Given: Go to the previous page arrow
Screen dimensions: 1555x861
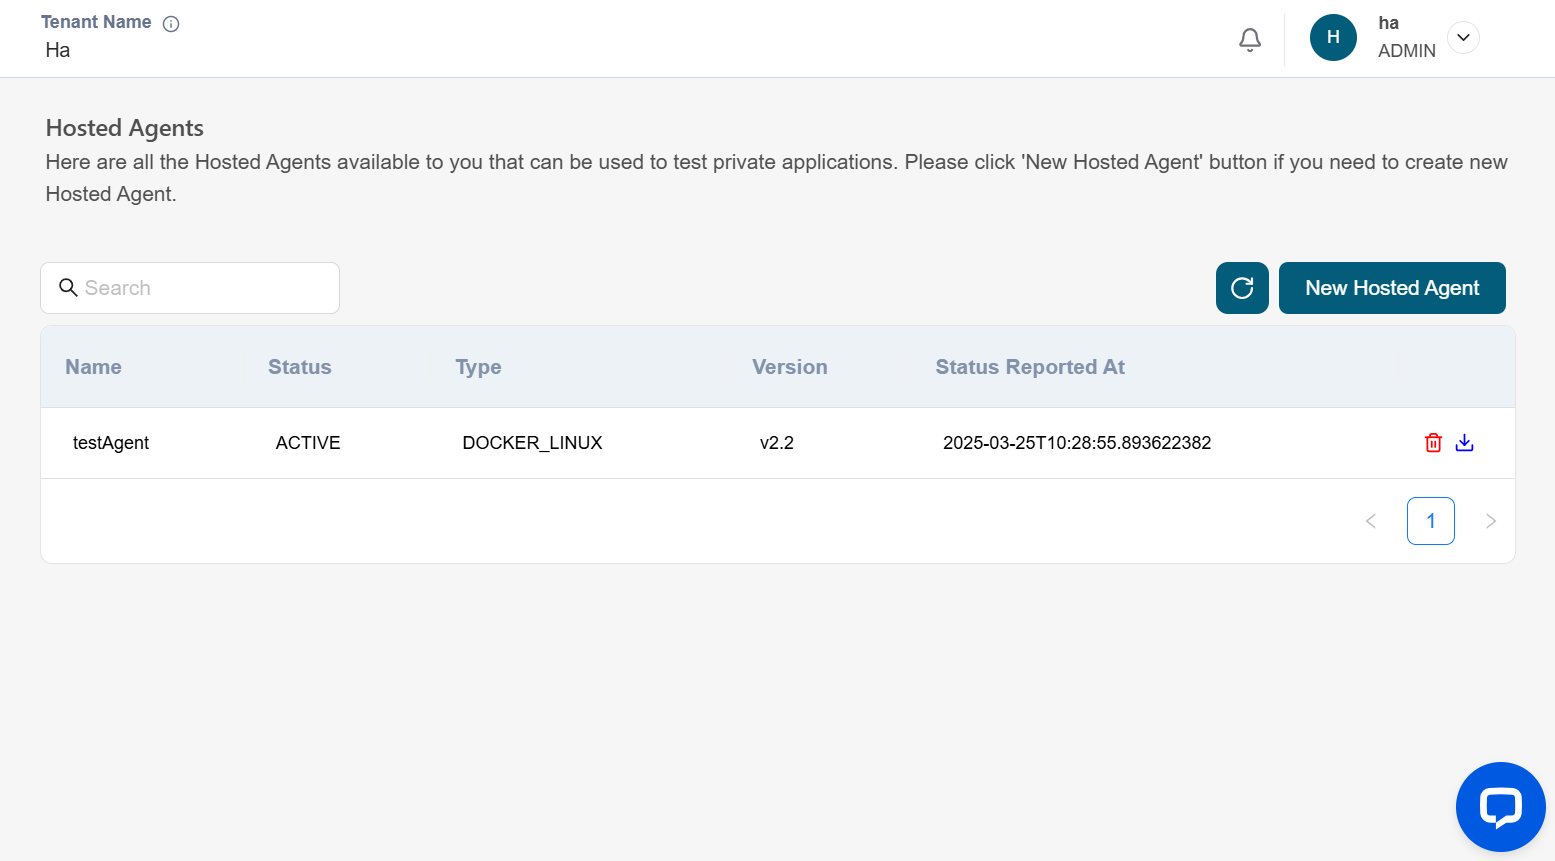Looking at the screenshot, I should [x=1370, y=521].
